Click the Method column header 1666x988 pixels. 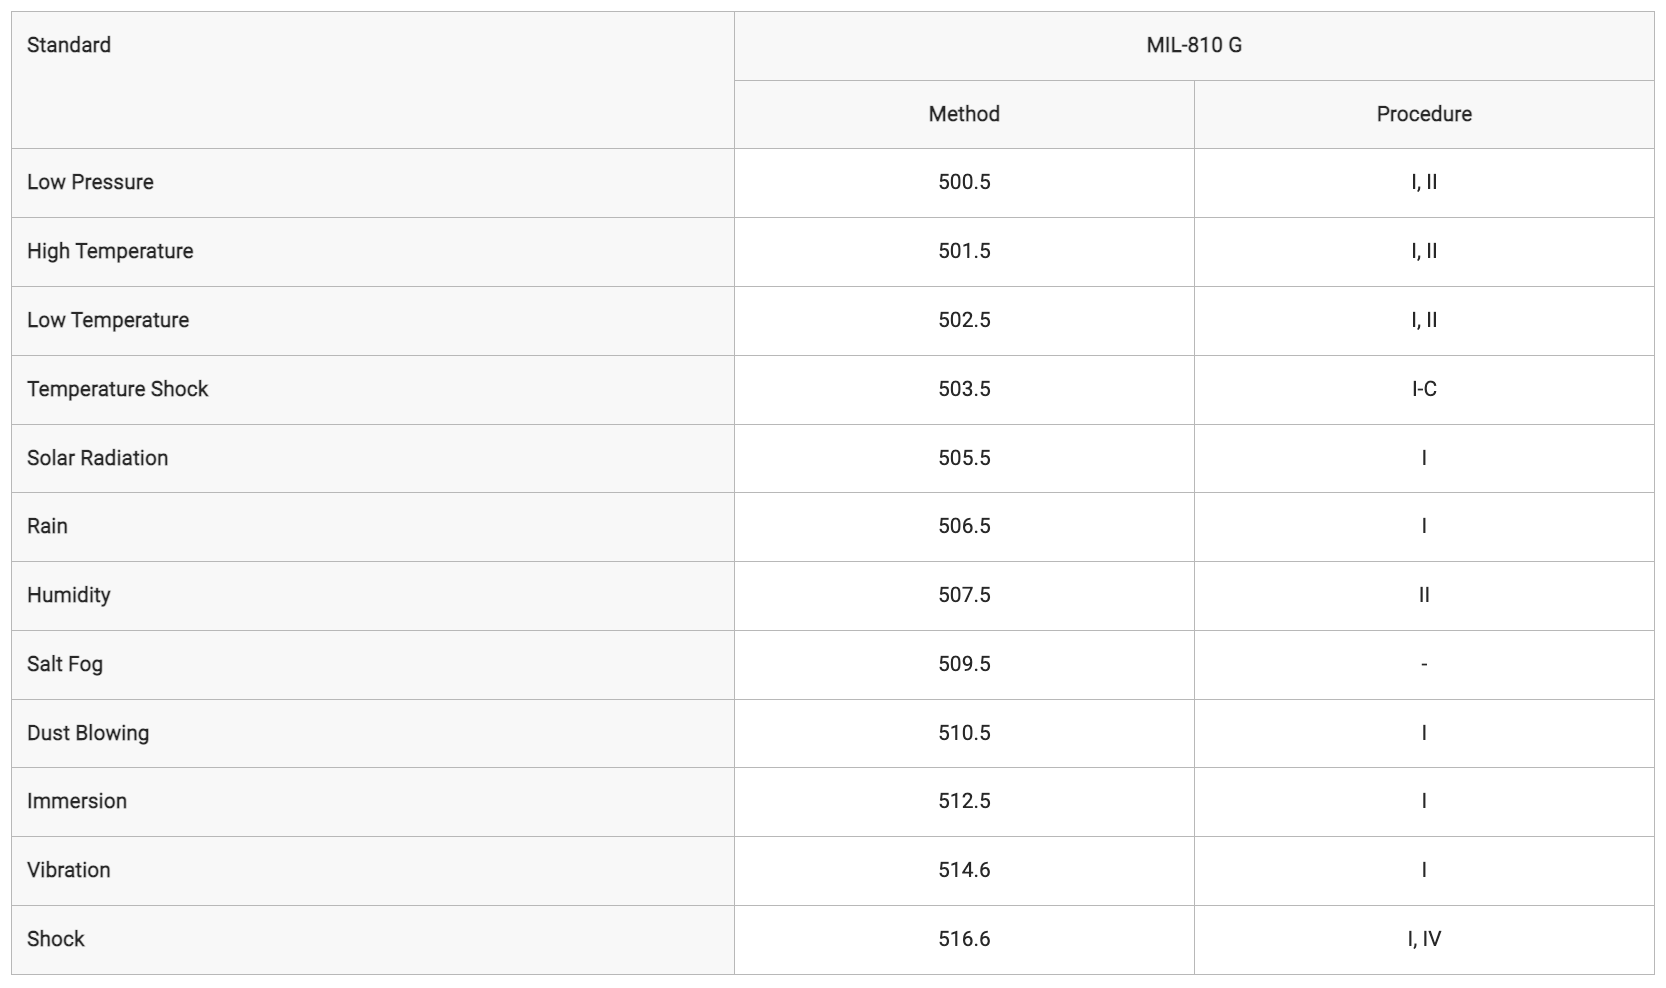[964, 115]
